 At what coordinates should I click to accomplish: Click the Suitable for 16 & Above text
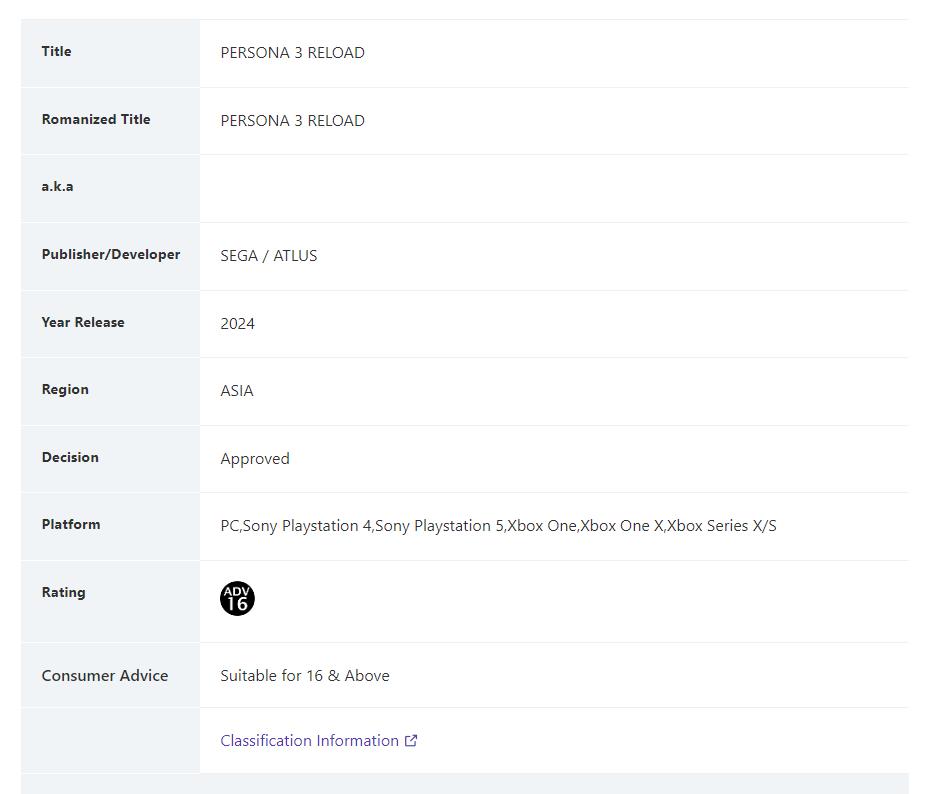[304, 676]
